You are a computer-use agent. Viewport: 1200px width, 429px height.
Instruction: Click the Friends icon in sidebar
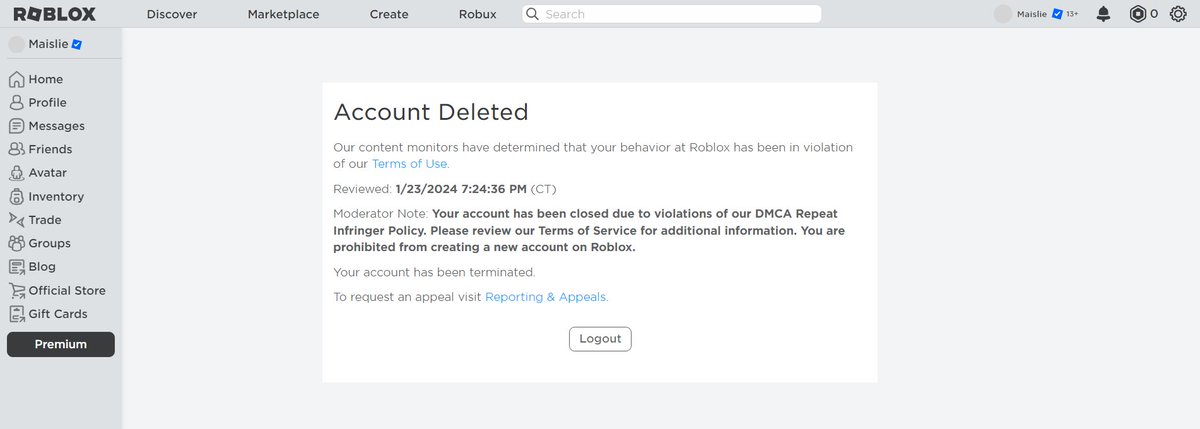point(16,149)
